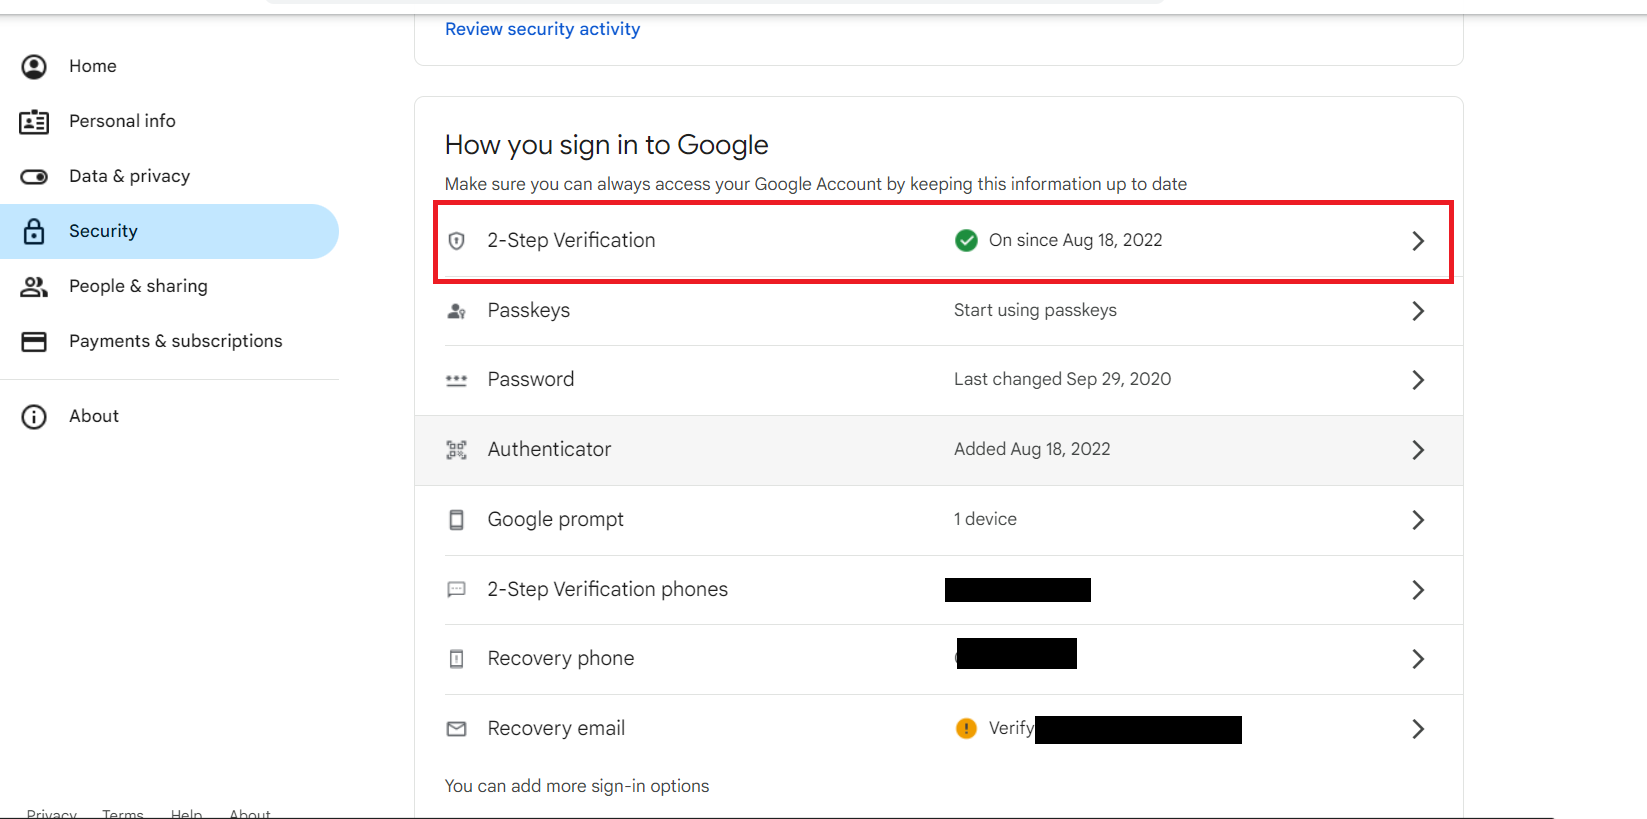The height and width of the screenshot is (819, 1647).
Task: Click the 'Start using passkeys' text
Action: pyautogui.click(x=1035, y=310)
